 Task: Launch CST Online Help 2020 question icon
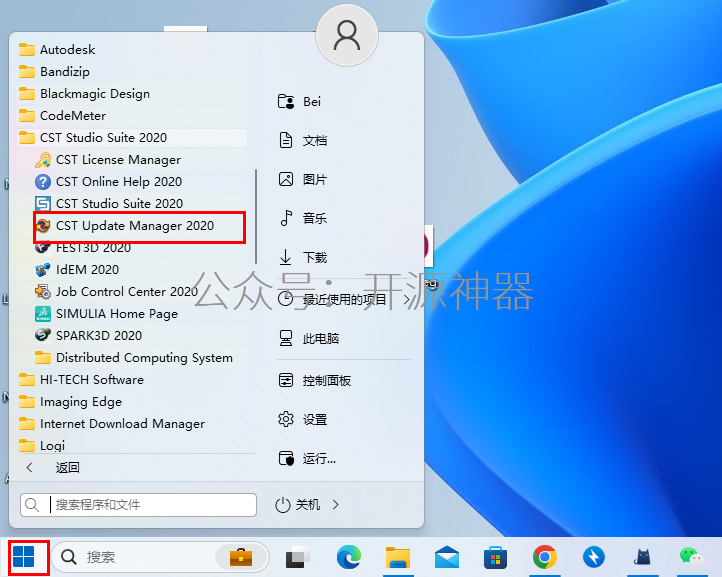[43, 182]
